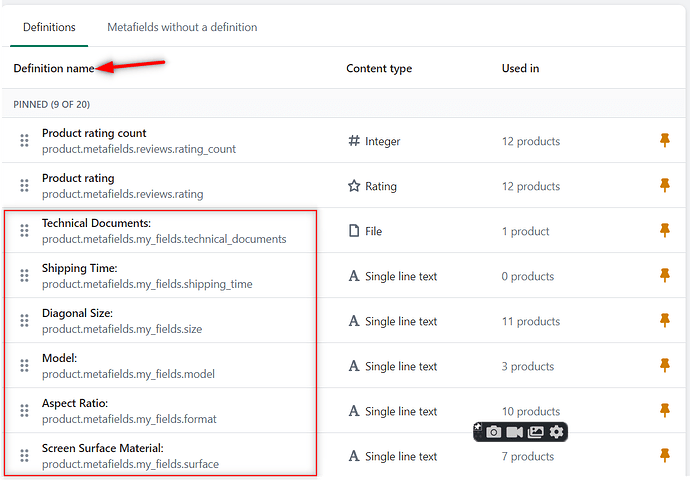Switch to the Definitions tab
690x480 pixels.
coord(48,27)
